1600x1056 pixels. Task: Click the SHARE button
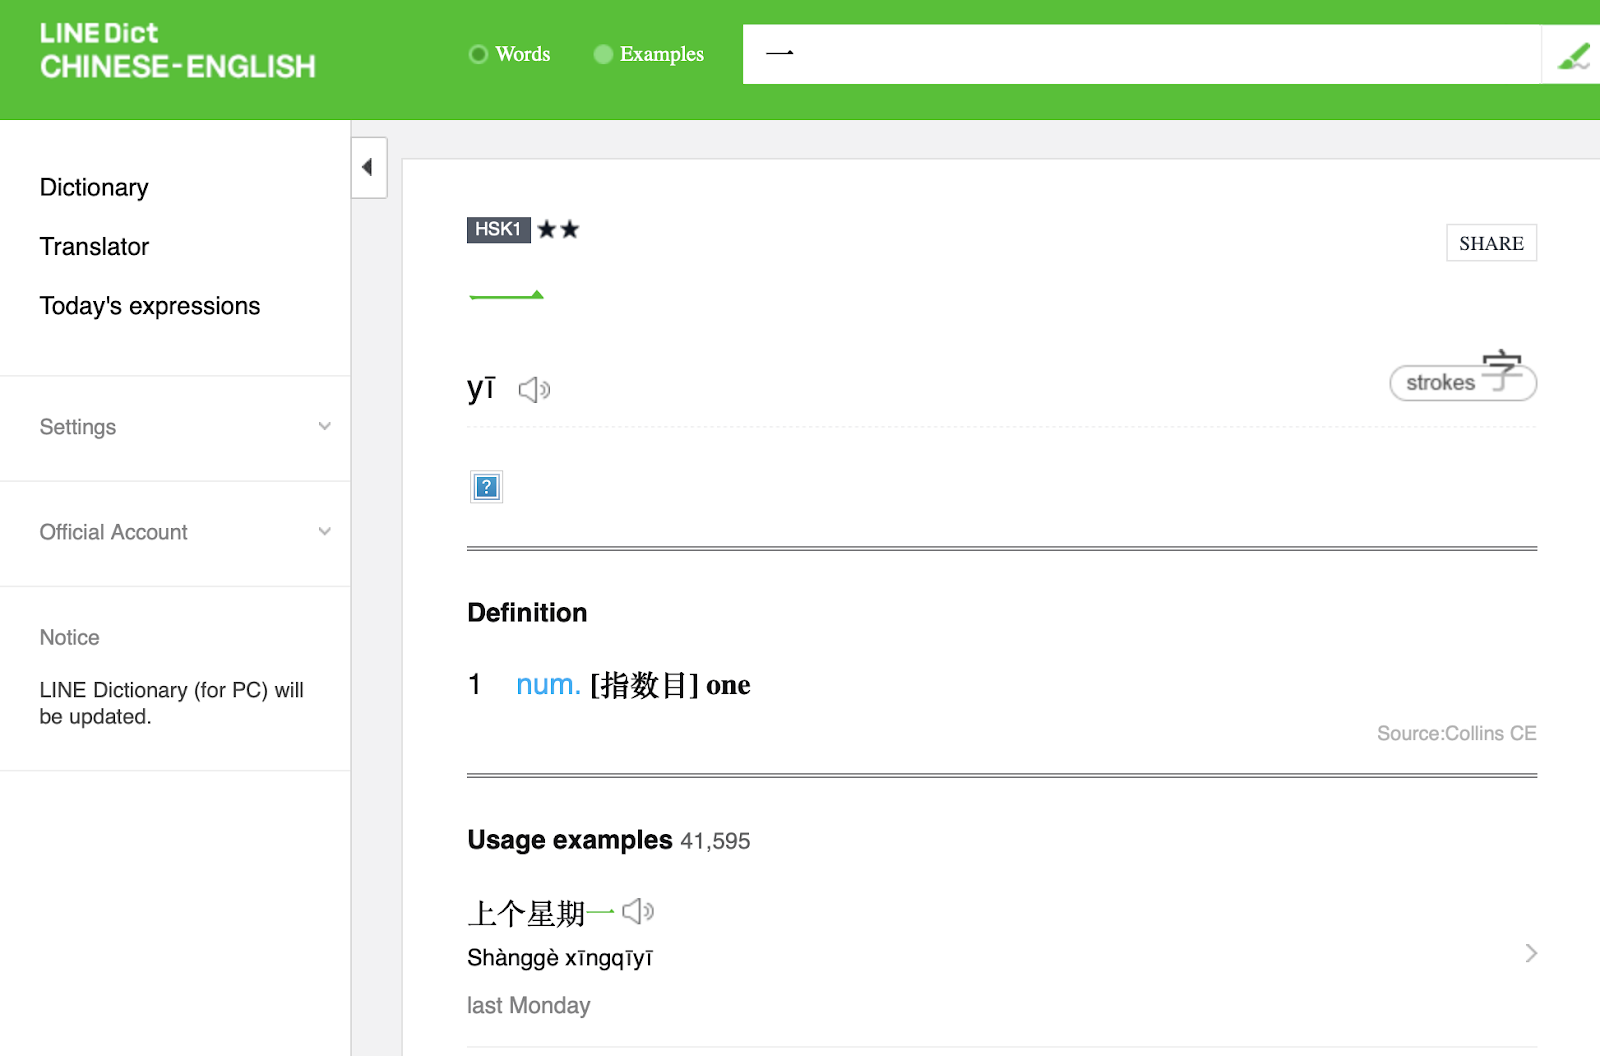click(x=1490, y=243)
